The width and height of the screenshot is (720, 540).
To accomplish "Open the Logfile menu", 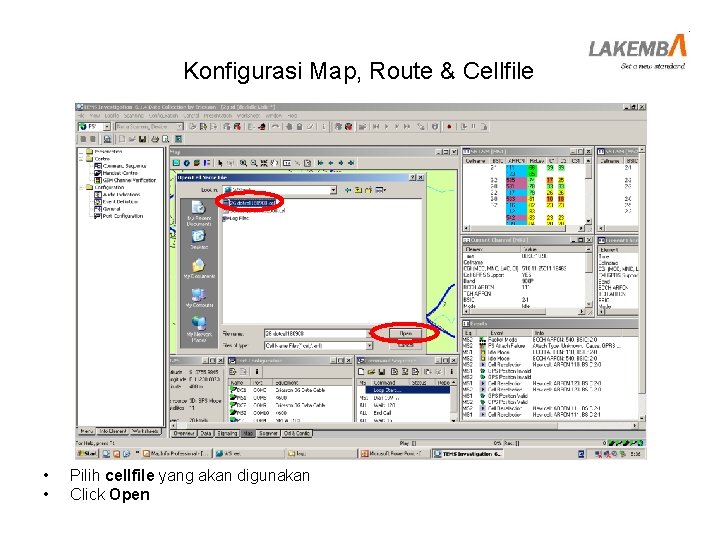I will pyautogui.click(x=112, y=116).
